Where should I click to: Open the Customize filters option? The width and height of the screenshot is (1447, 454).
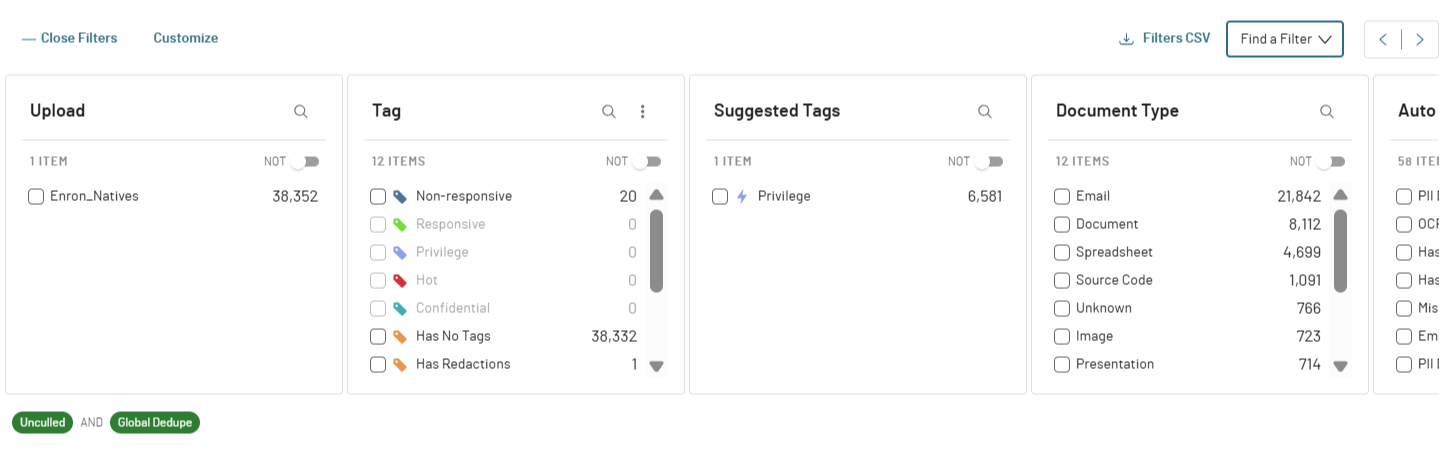(x=185, y=38)
